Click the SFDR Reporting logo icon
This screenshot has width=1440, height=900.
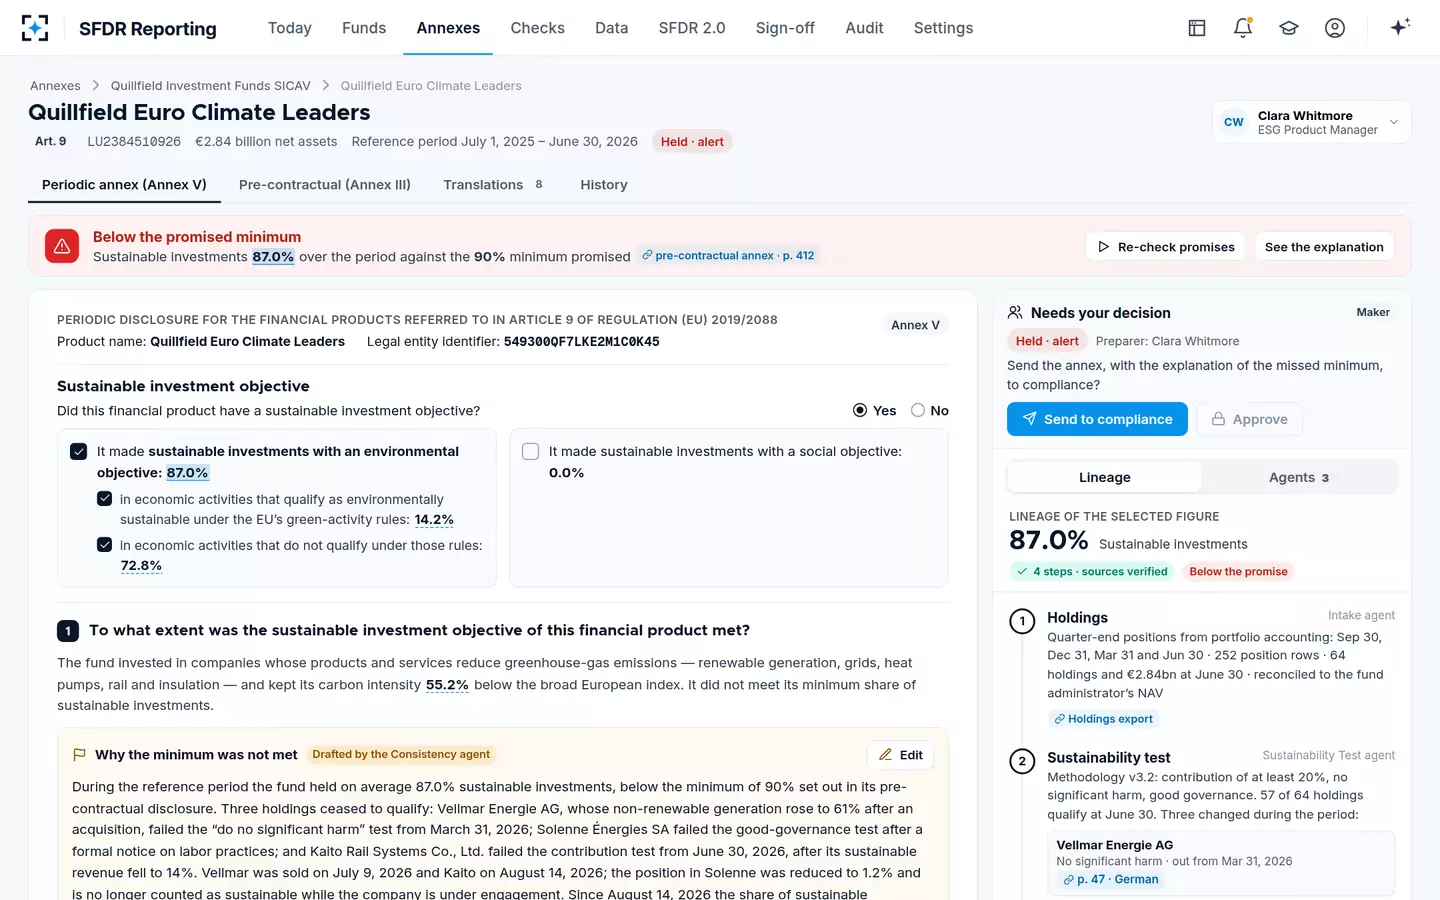(35, 28)
